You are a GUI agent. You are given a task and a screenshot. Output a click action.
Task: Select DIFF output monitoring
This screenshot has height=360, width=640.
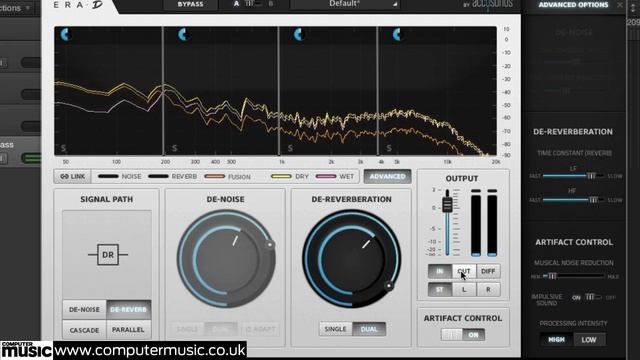click(488, 271)
